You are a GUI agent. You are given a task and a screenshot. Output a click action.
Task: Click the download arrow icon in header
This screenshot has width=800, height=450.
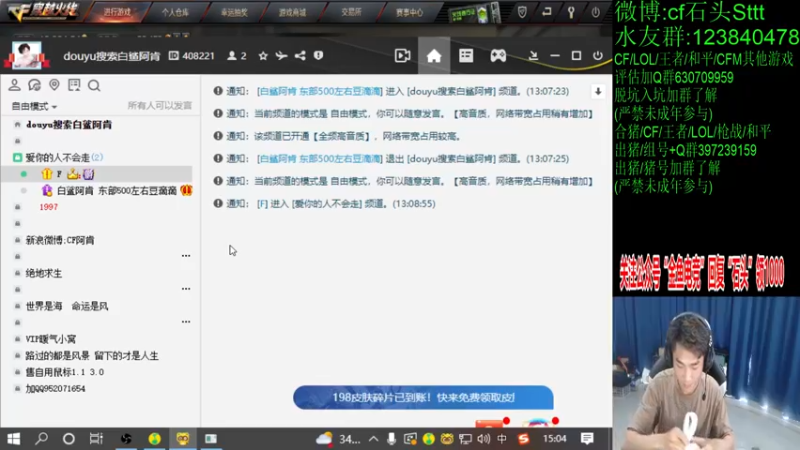click(x=533, y=56)
